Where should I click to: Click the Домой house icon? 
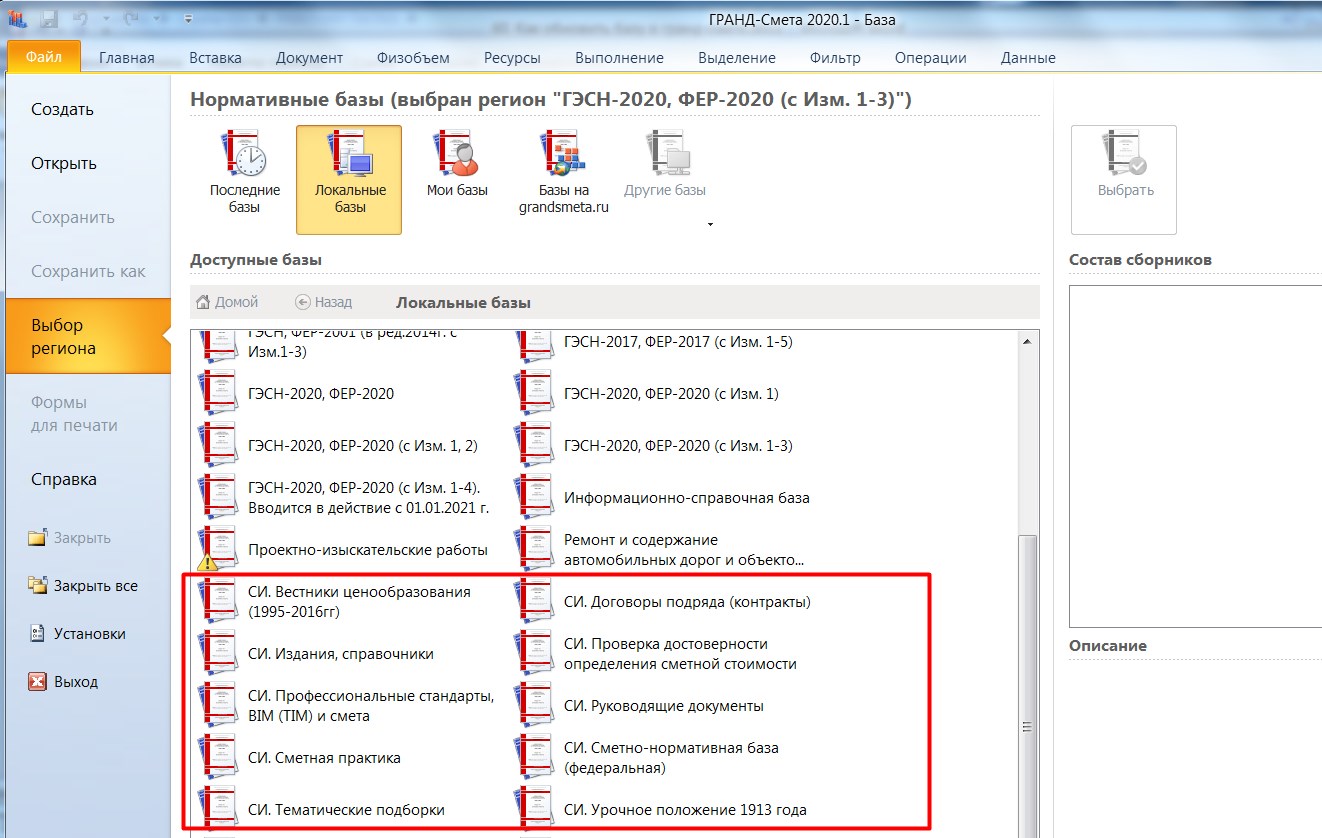pos(203,302)
